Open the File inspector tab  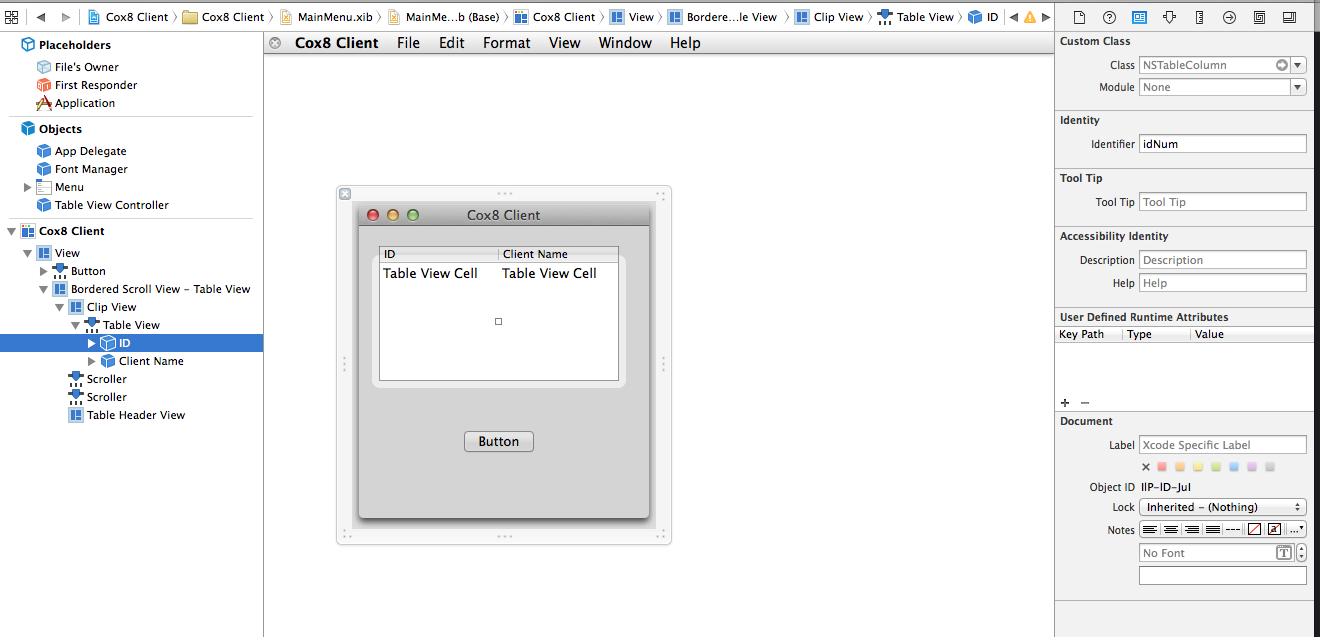click(1079, 17)
